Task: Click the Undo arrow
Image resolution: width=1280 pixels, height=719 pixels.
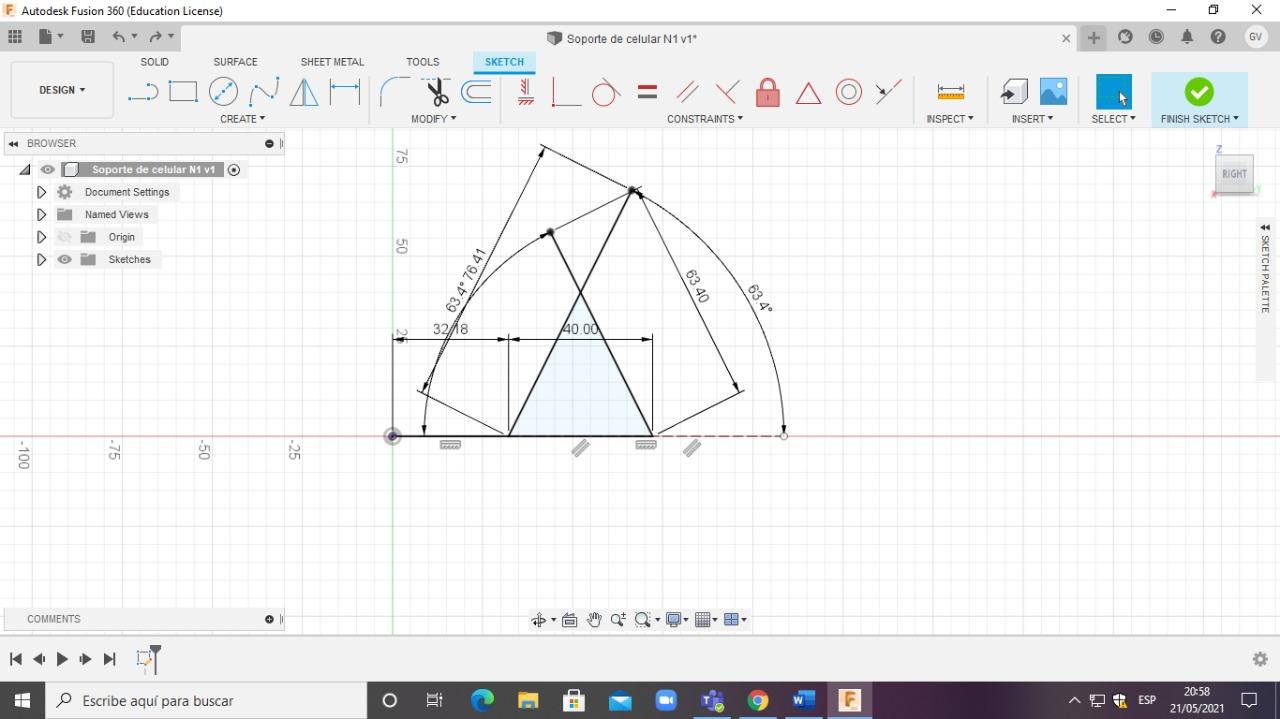Action: (x=119, y=37)
